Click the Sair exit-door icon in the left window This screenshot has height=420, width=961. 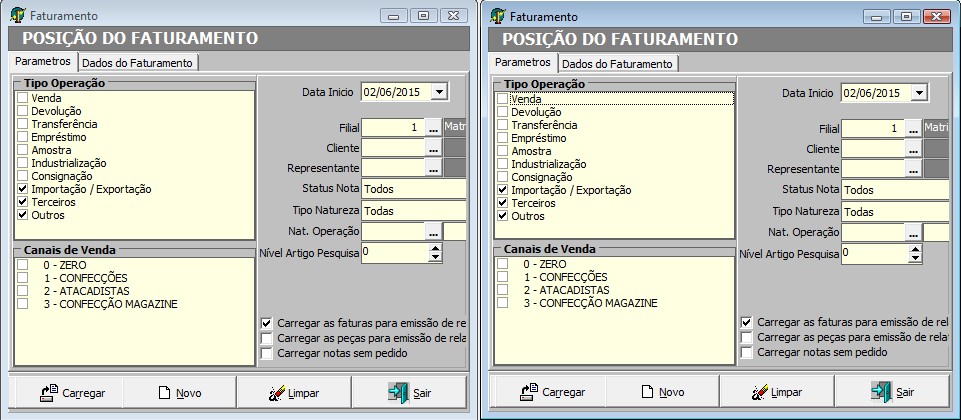tap(398, 392)
